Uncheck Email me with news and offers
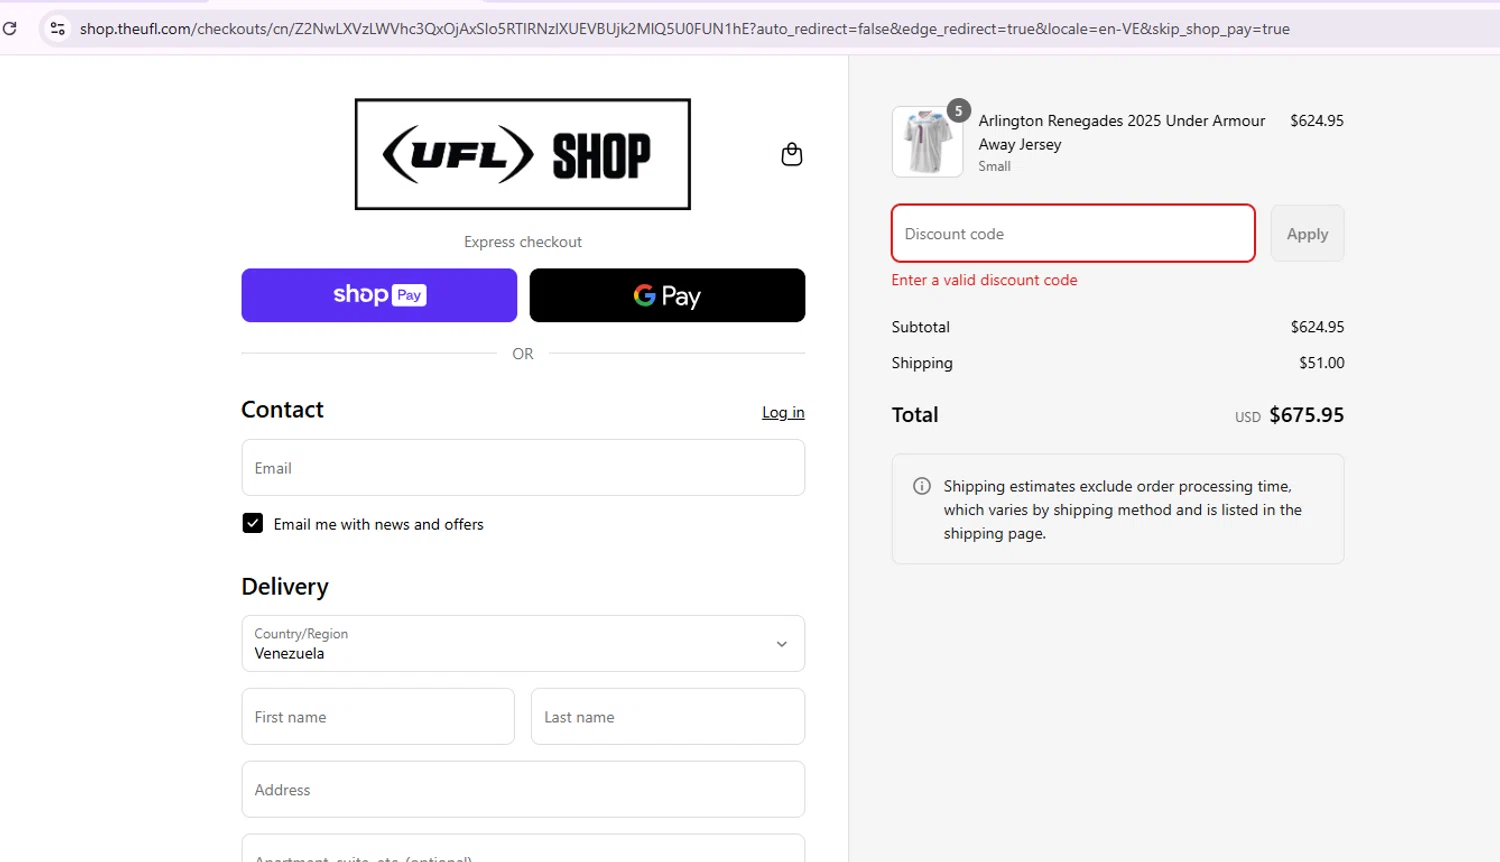 [x=253, y=523]
